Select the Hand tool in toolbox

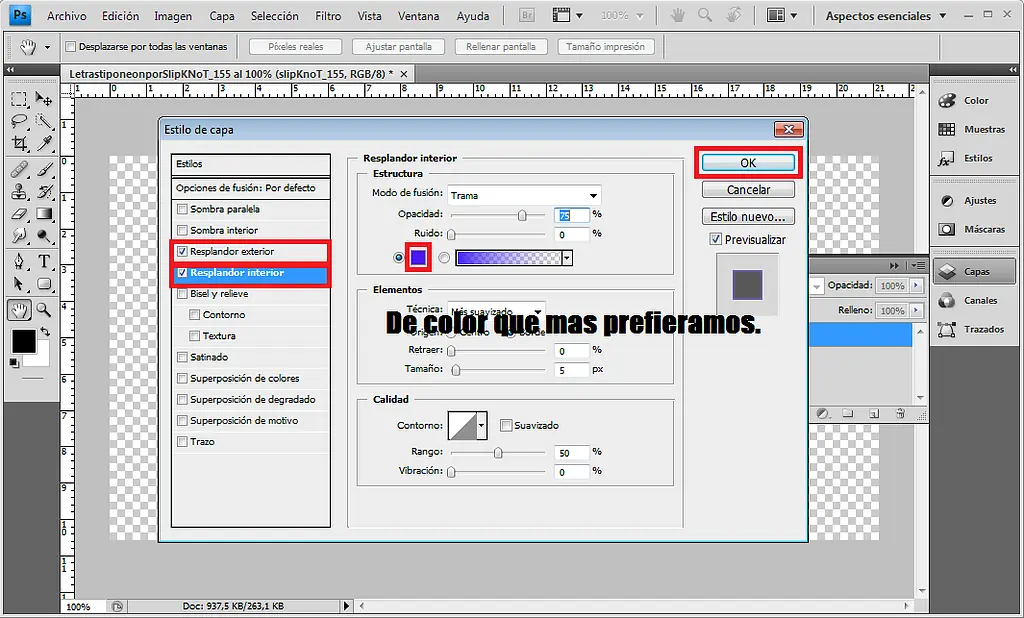[19, 310]
